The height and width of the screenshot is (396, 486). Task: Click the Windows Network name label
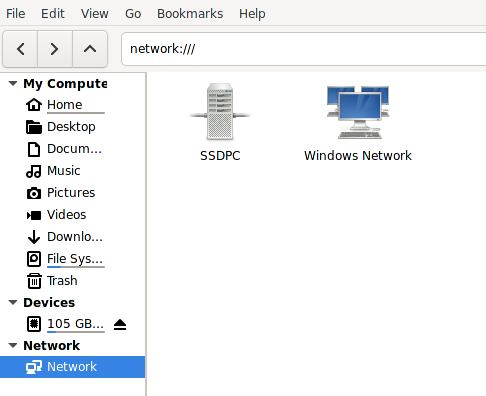point(358,156)
